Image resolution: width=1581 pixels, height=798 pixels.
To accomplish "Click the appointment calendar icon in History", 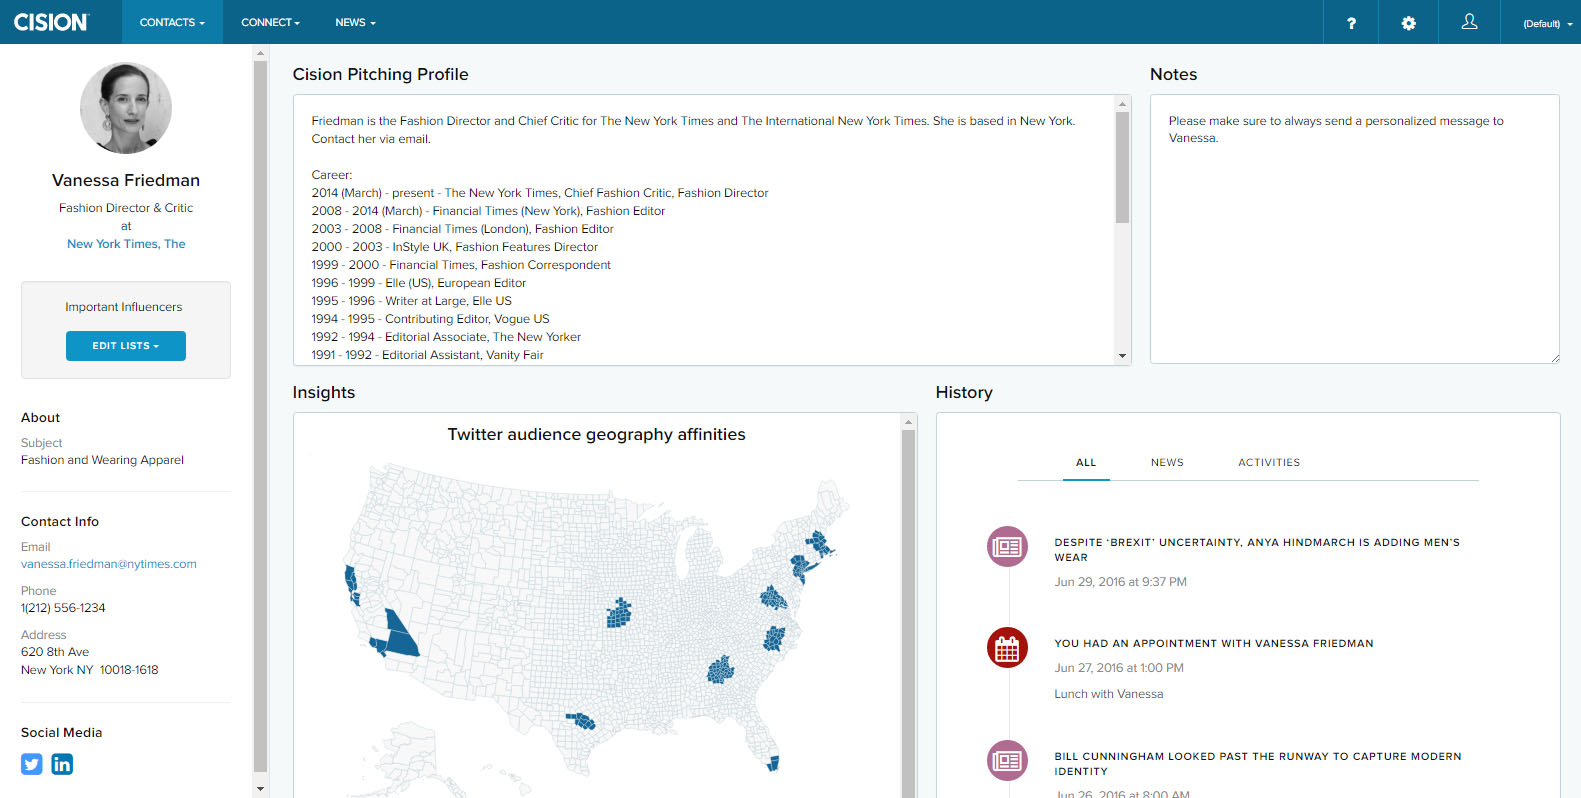I will pos(1007,648).
